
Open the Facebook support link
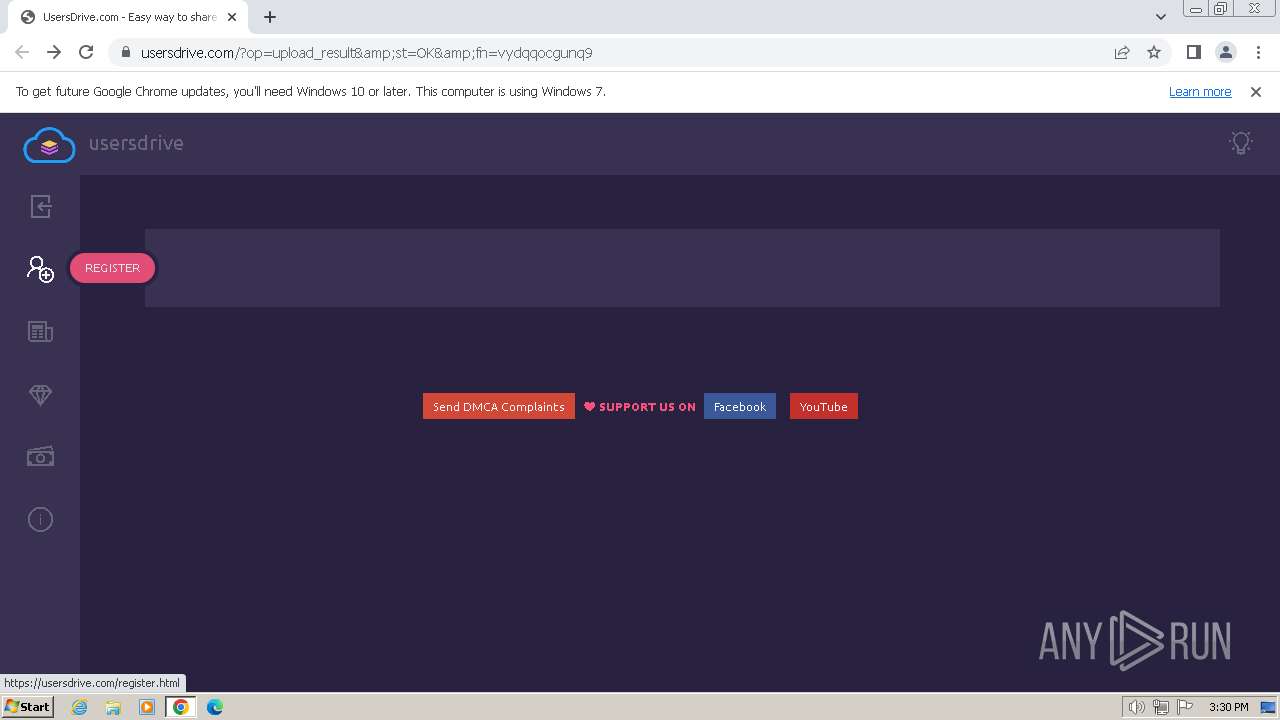point(740,406)
